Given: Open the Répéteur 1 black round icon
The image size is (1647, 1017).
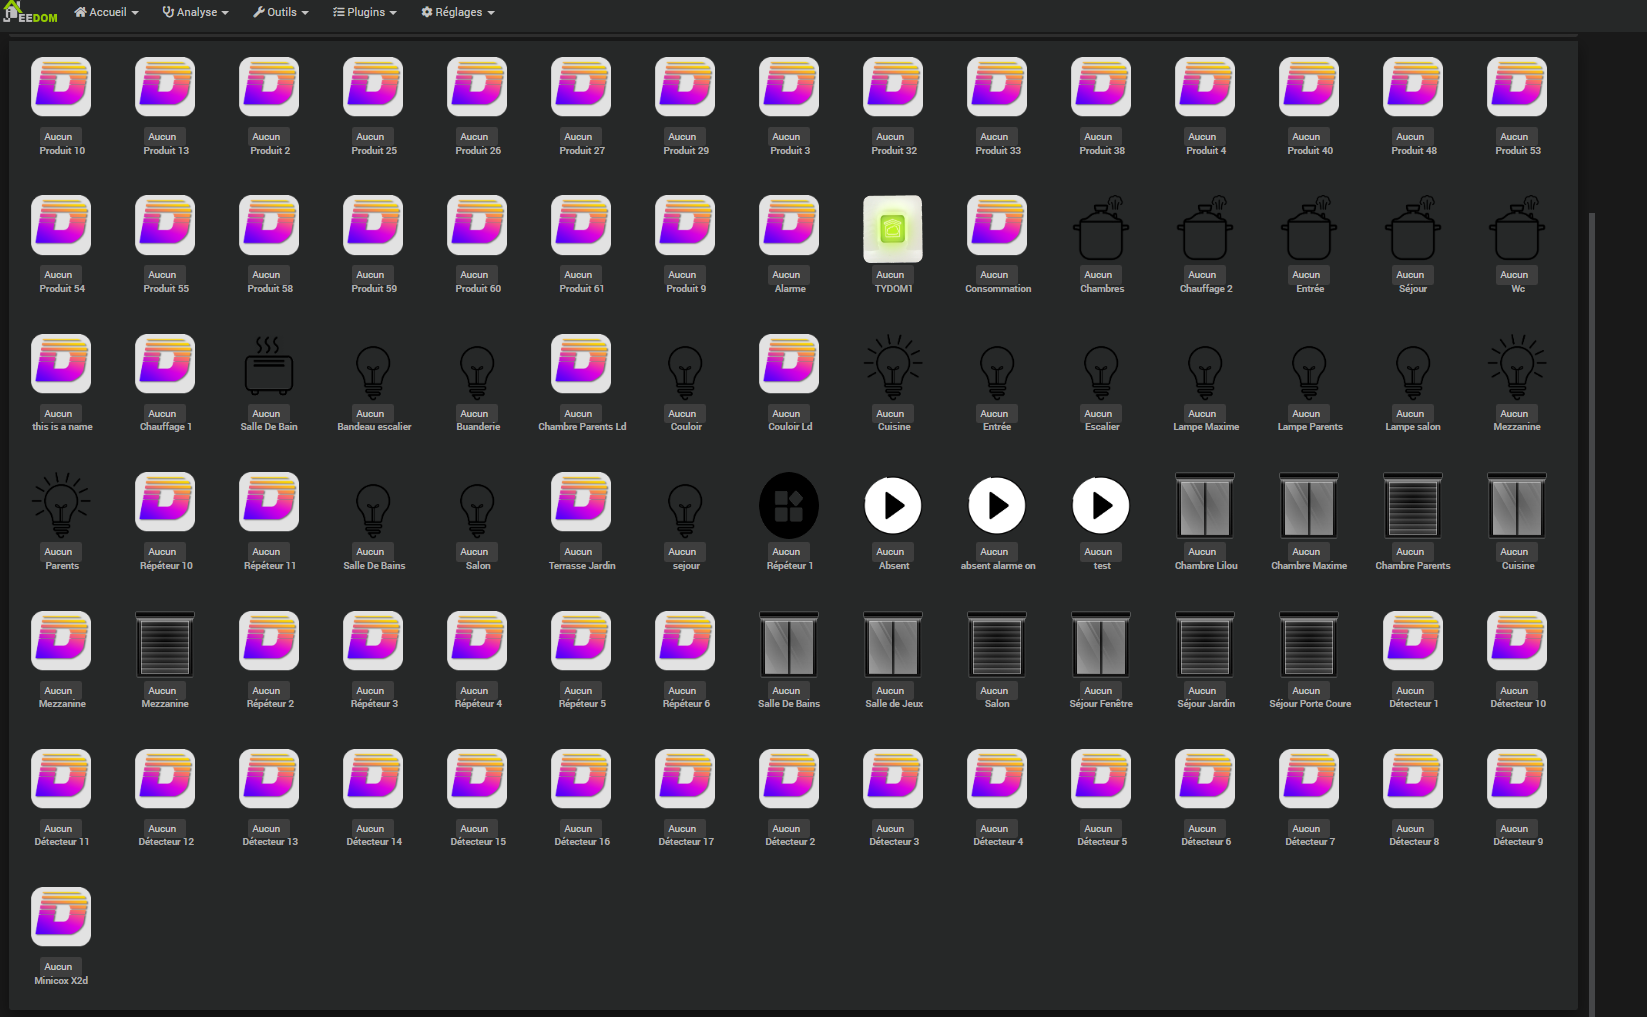Looking at the screenshot, I should 789,505.
